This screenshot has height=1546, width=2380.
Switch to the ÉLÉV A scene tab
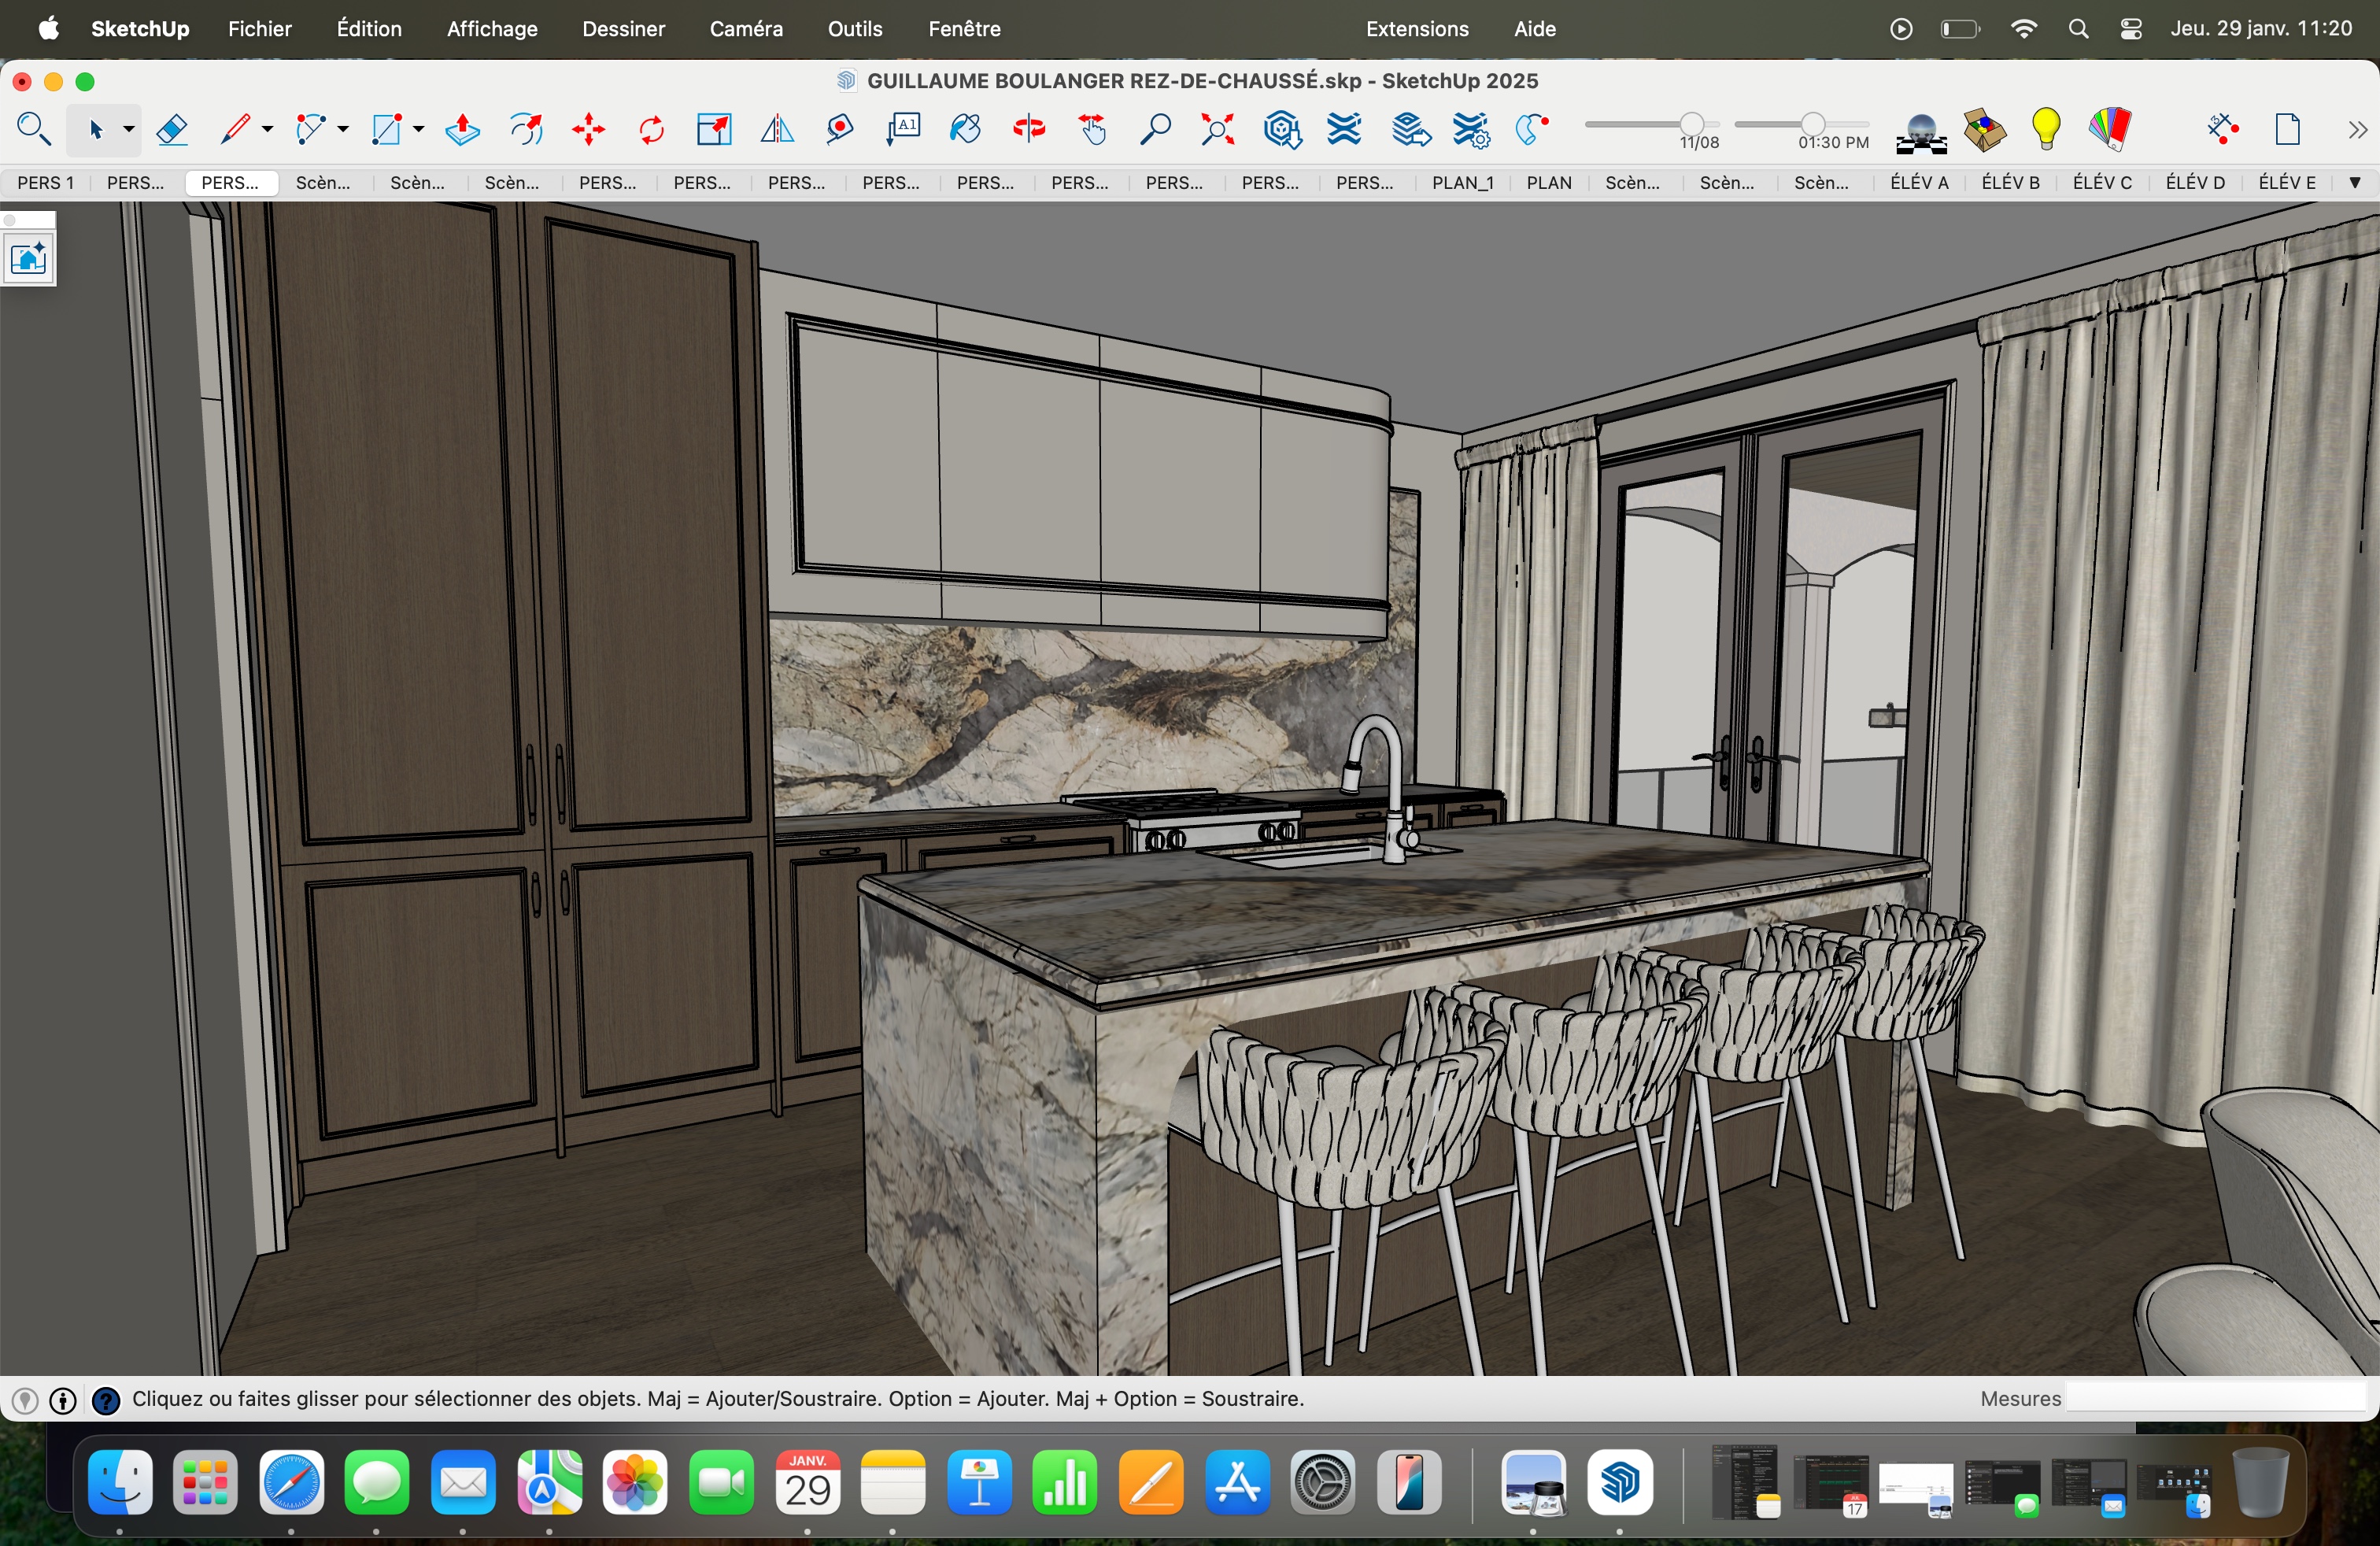click(1918, 183)
